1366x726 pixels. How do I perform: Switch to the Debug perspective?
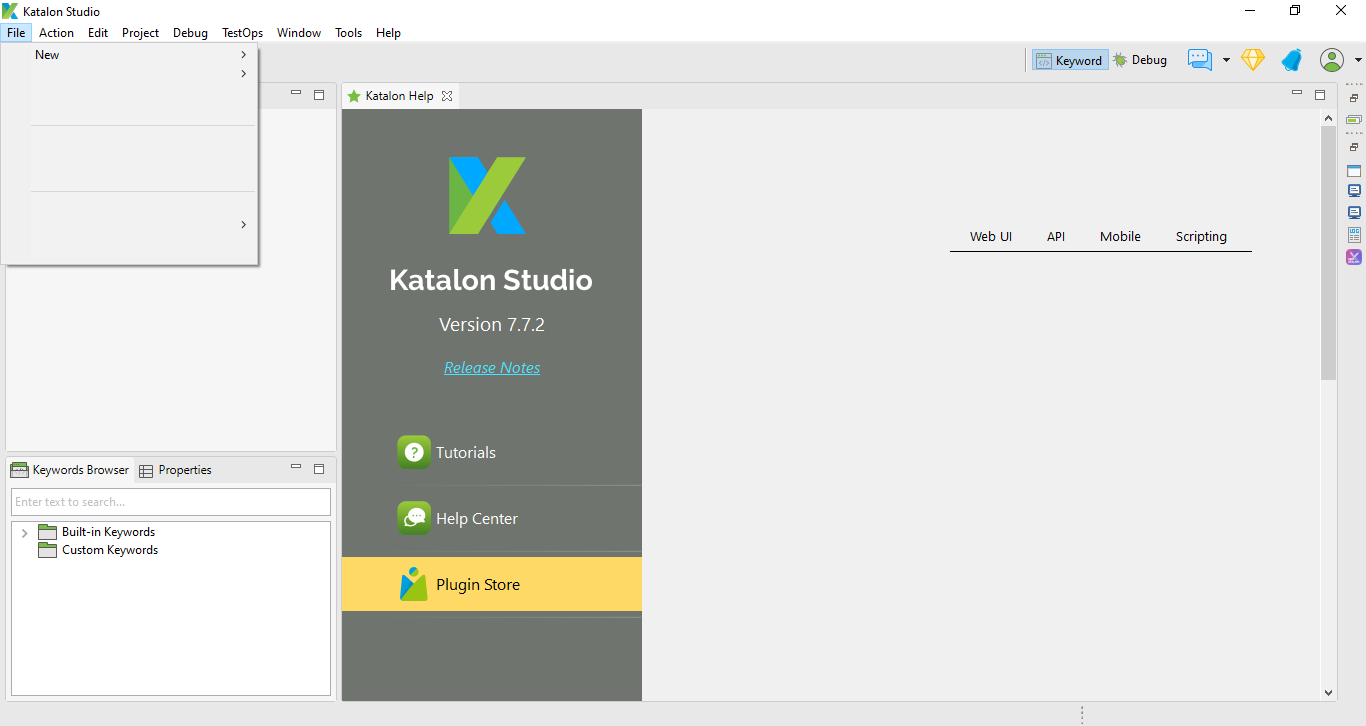tap(1140, 60)
